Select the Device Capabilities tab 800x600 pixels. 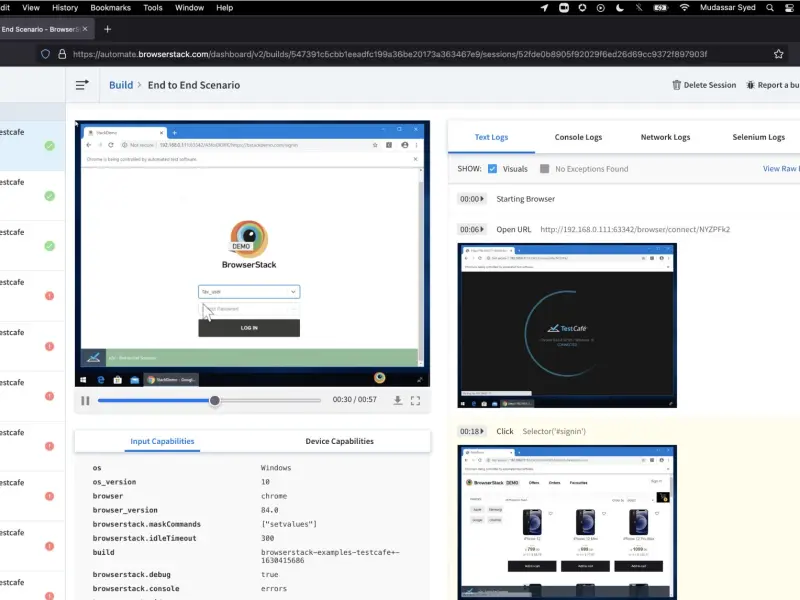pyautogui.click(x=339, y=441)
